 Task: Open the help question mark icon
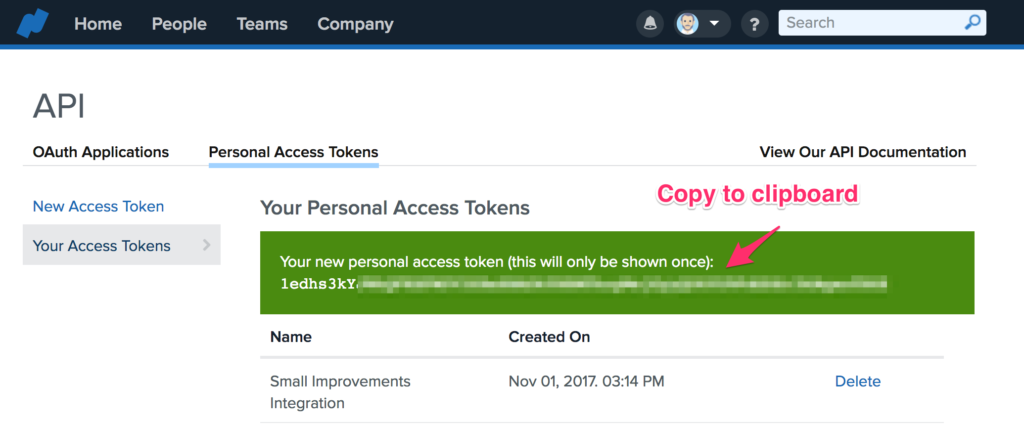(x=754, y=23)
